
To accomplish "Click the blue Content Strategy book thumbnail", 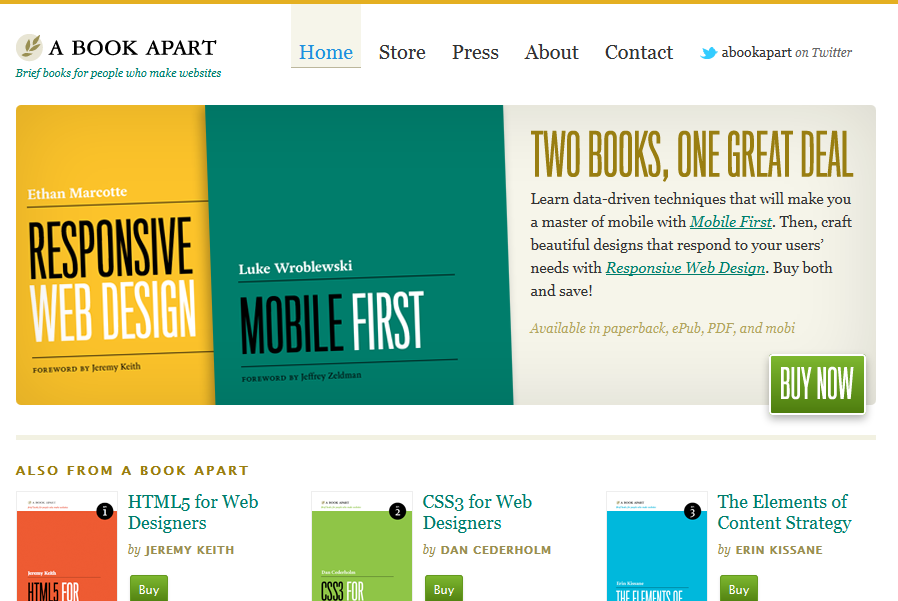I will pos(657,547).
